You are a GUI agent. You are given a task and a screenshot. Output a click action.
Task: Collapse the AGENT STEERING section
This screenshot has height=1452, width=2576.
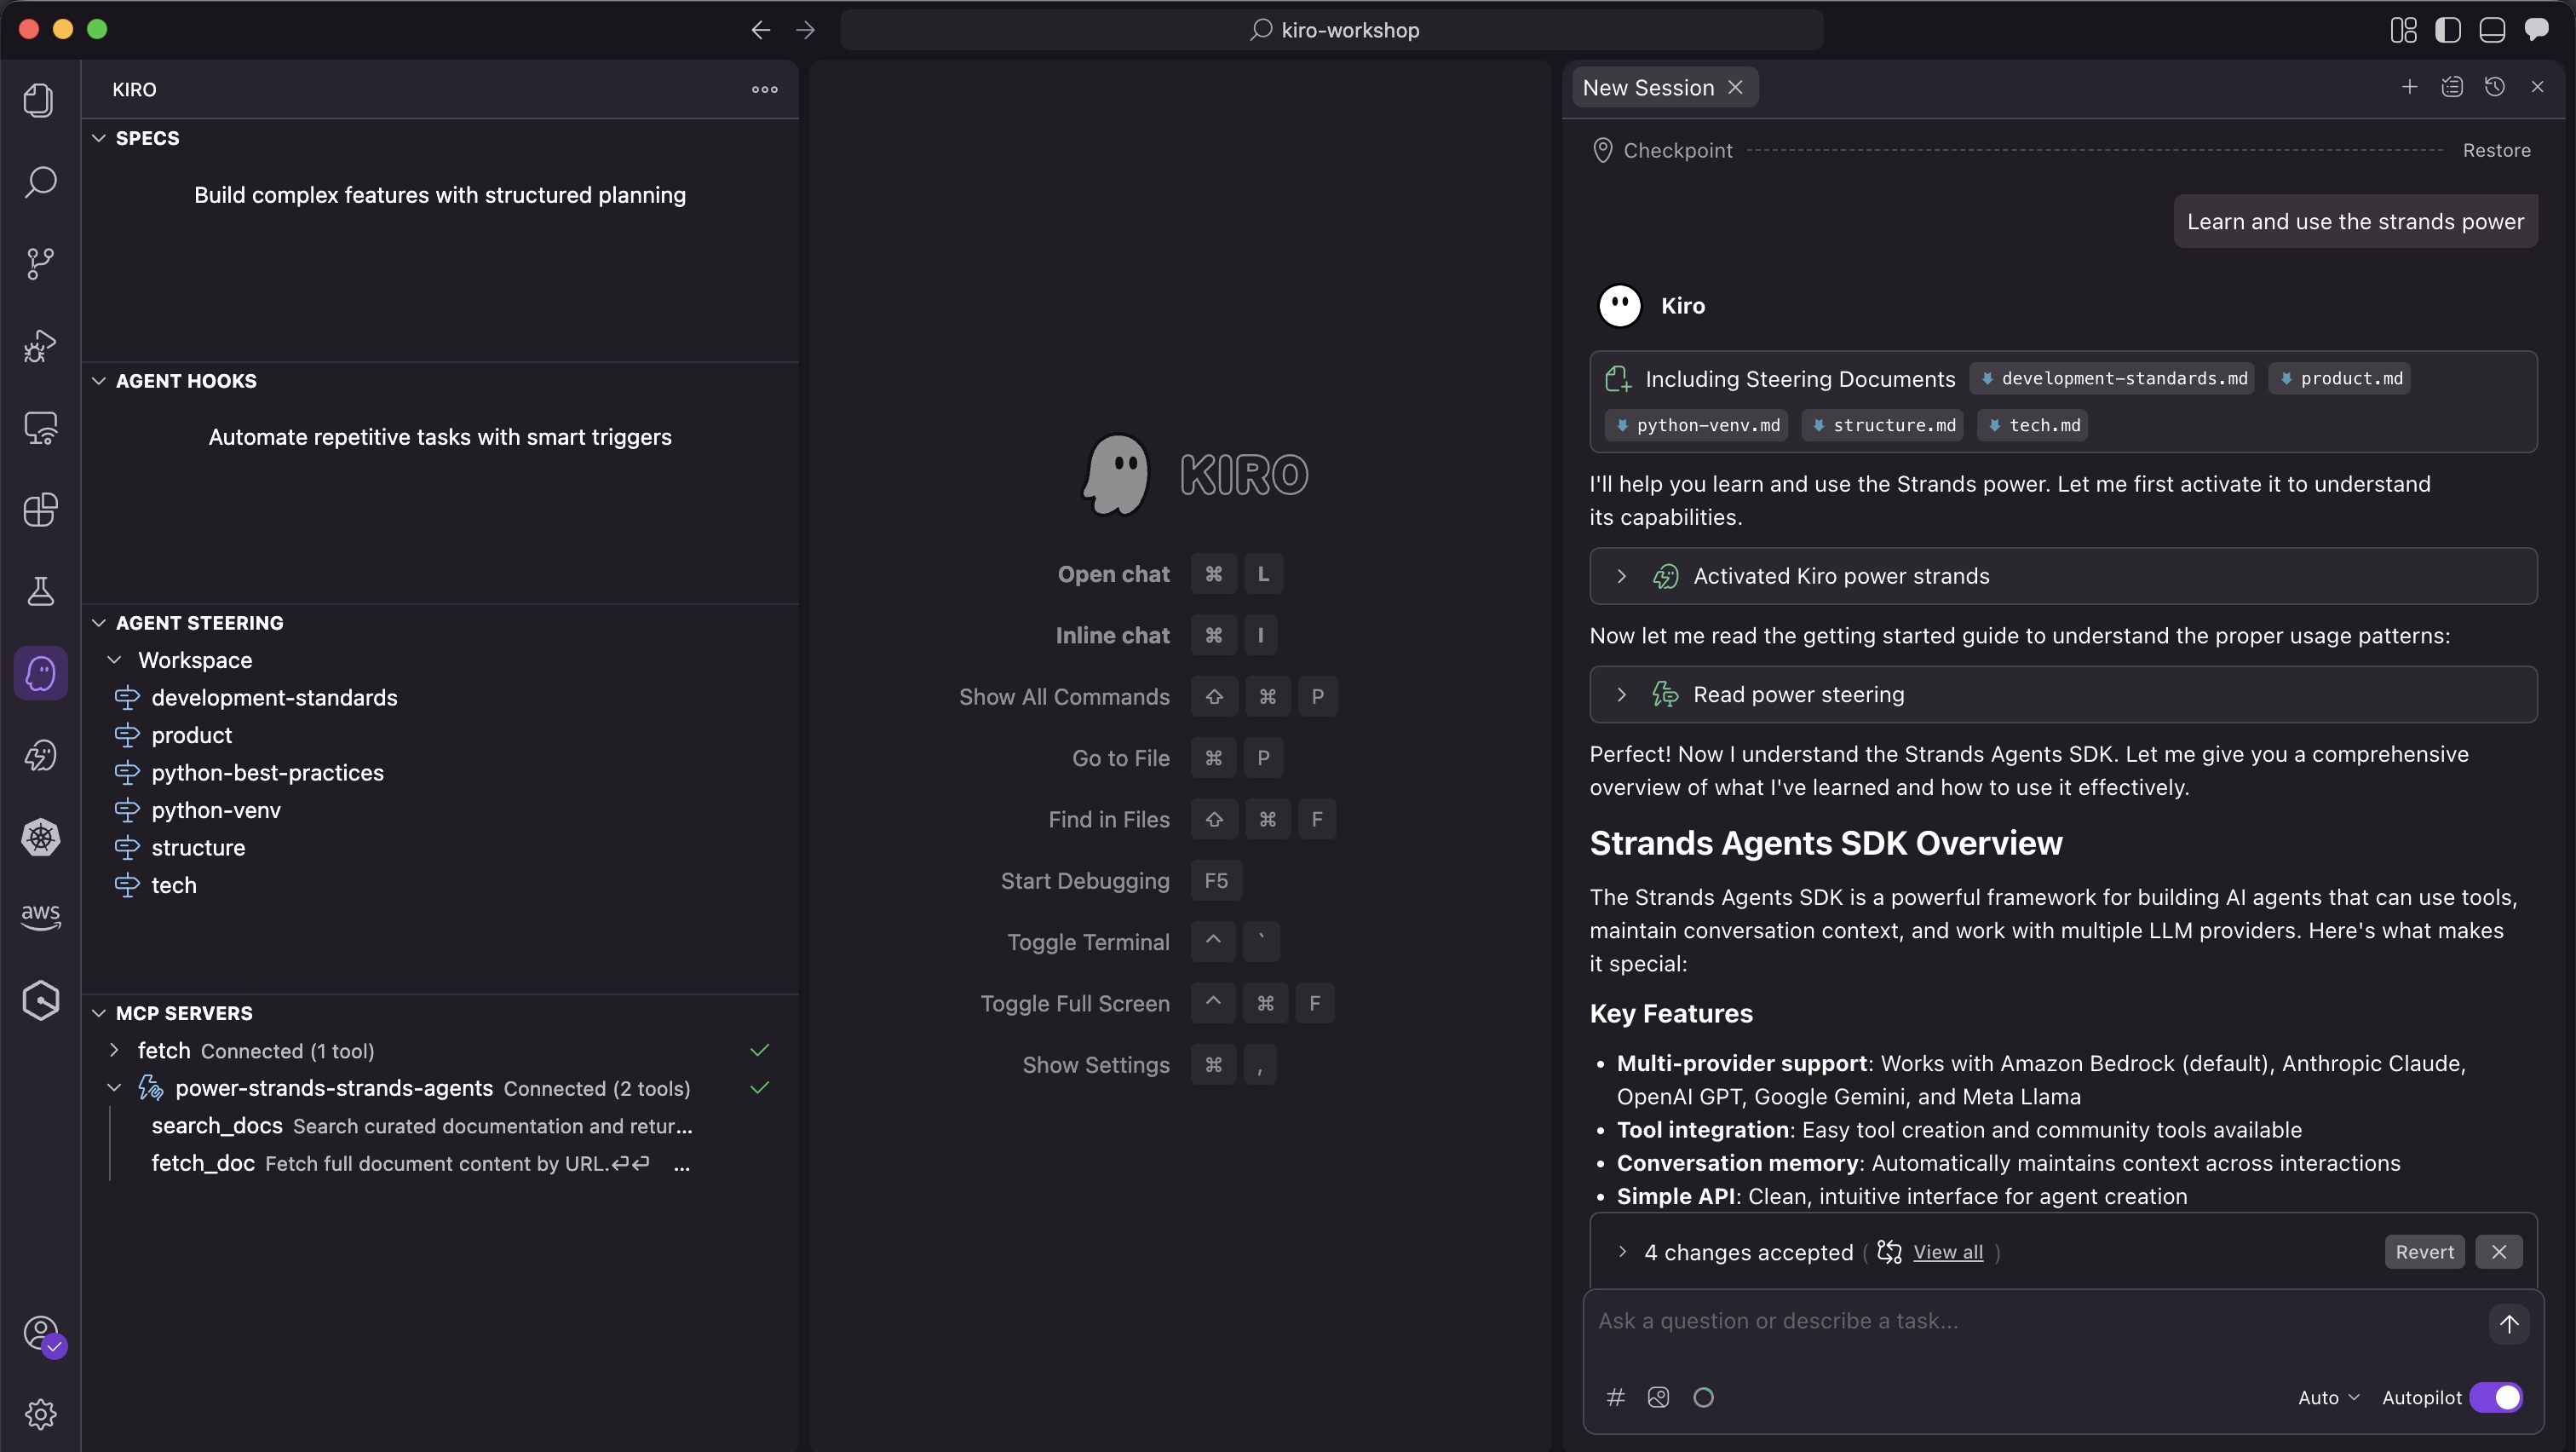99,623
